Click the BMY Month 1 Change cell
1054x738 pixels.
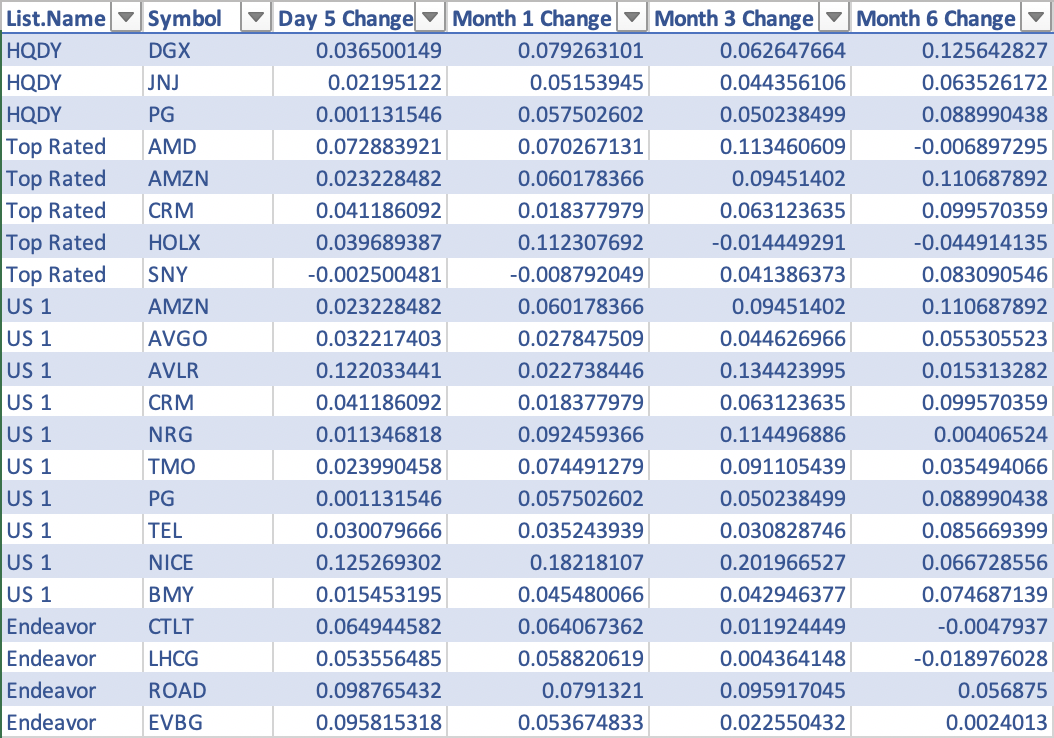(580, 594)
